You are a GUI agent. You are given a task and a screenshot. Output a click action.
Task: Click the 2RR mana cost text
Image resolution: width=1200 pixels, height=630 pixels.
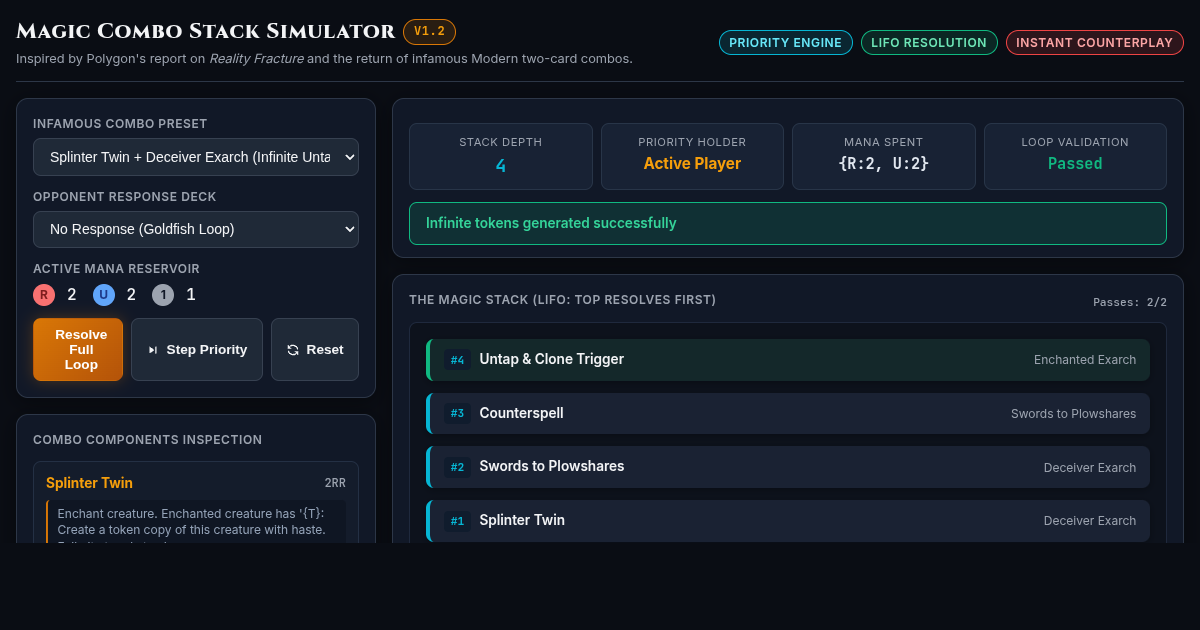click(335, 483)
